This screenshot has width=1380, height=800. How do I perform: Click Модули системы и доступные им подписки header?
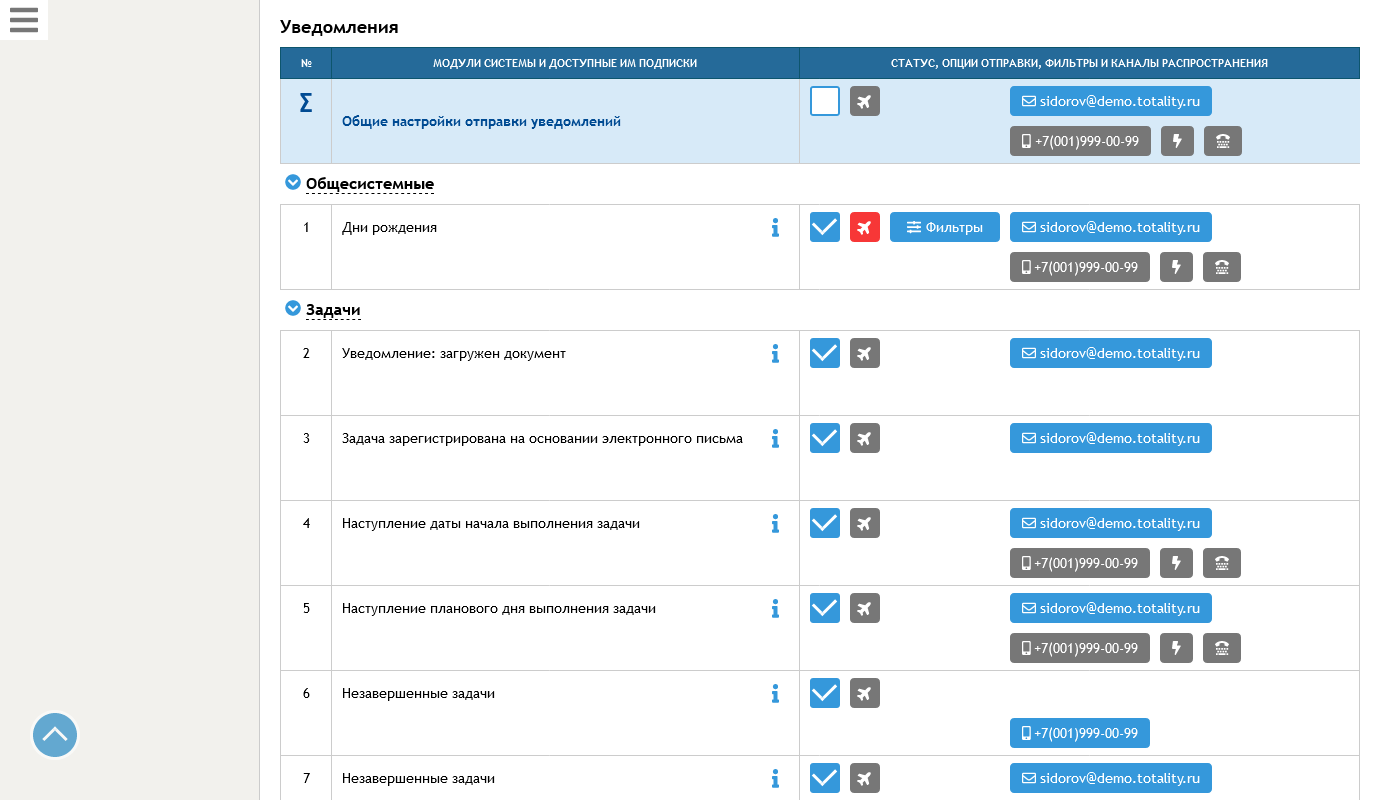[565, 63]
